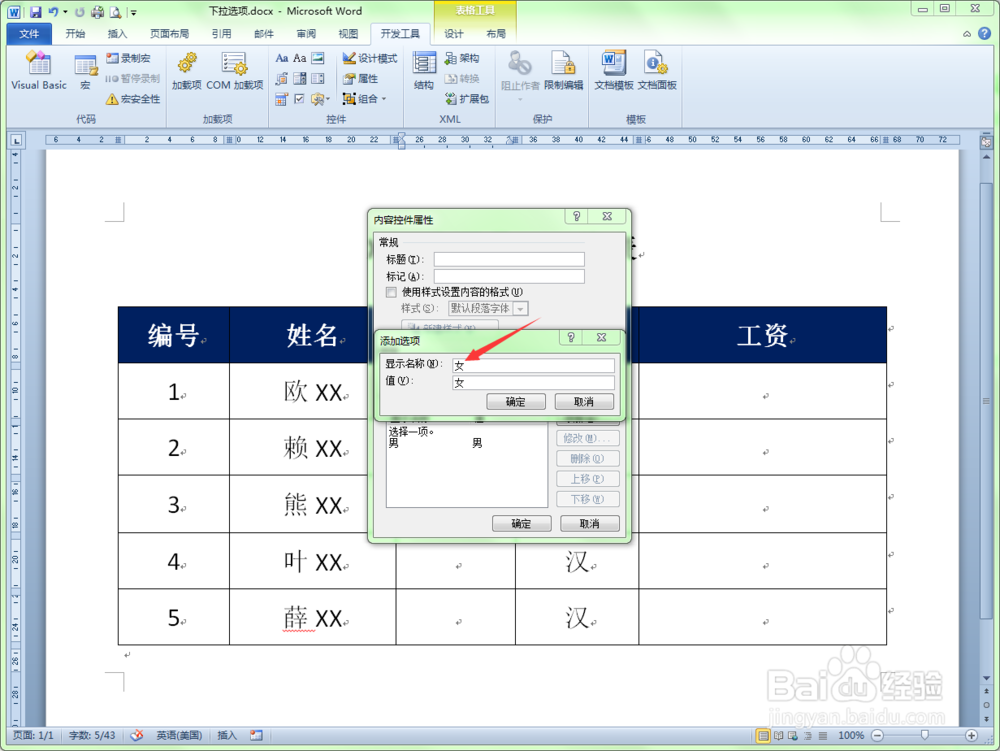Click the ruler tab selector
The width and height of the screenshot is (1000, 751).
coord(17,140)
